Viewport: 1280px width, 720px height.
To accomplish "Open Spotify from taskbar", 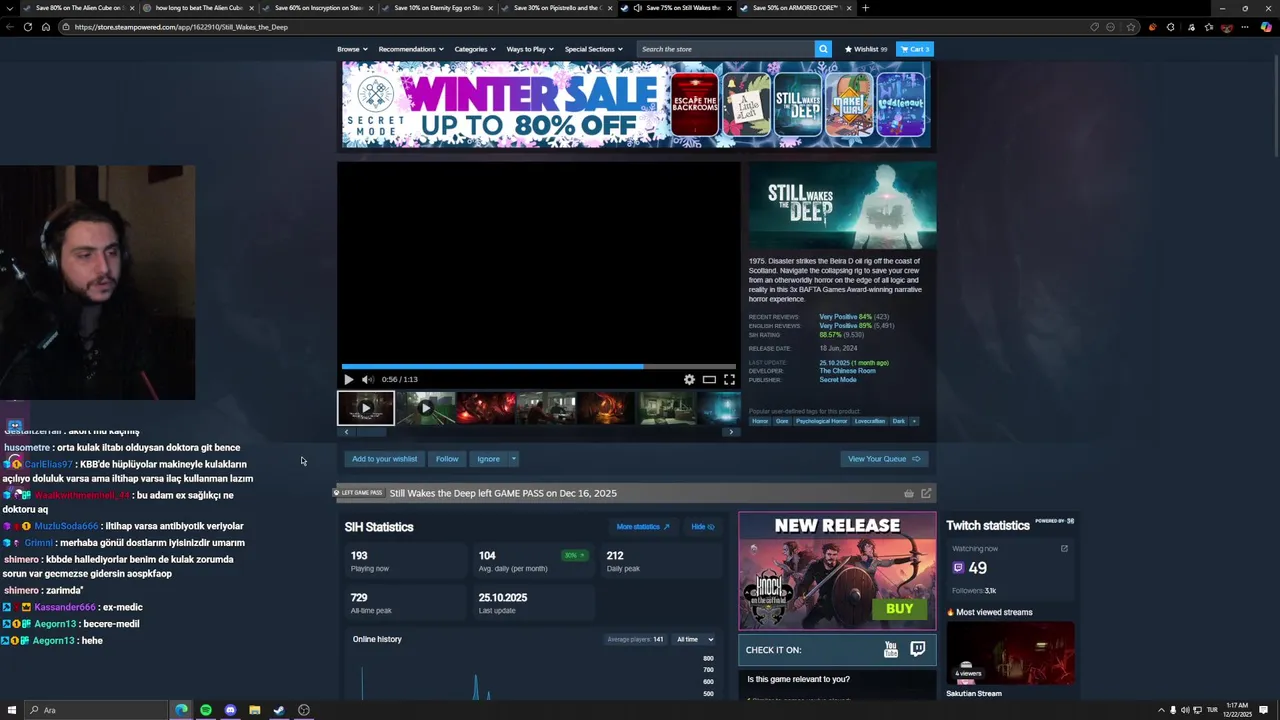I will coord(206,710).
